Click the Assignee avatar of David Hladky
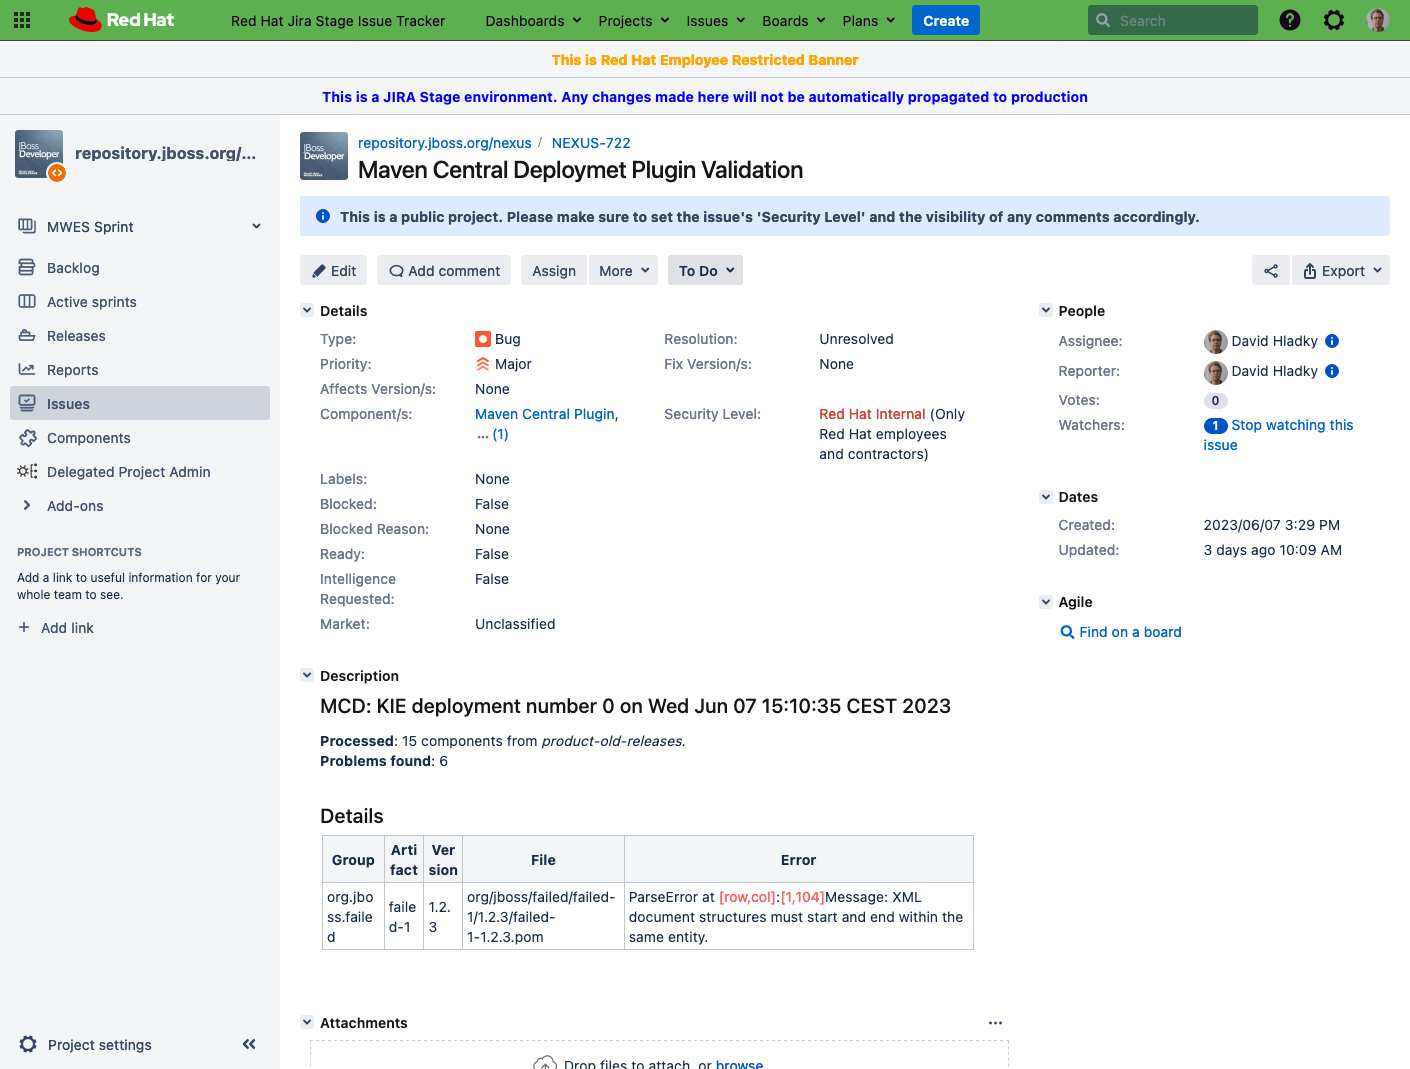Screen dimensions: 1410x1069 click(1215, 342)
